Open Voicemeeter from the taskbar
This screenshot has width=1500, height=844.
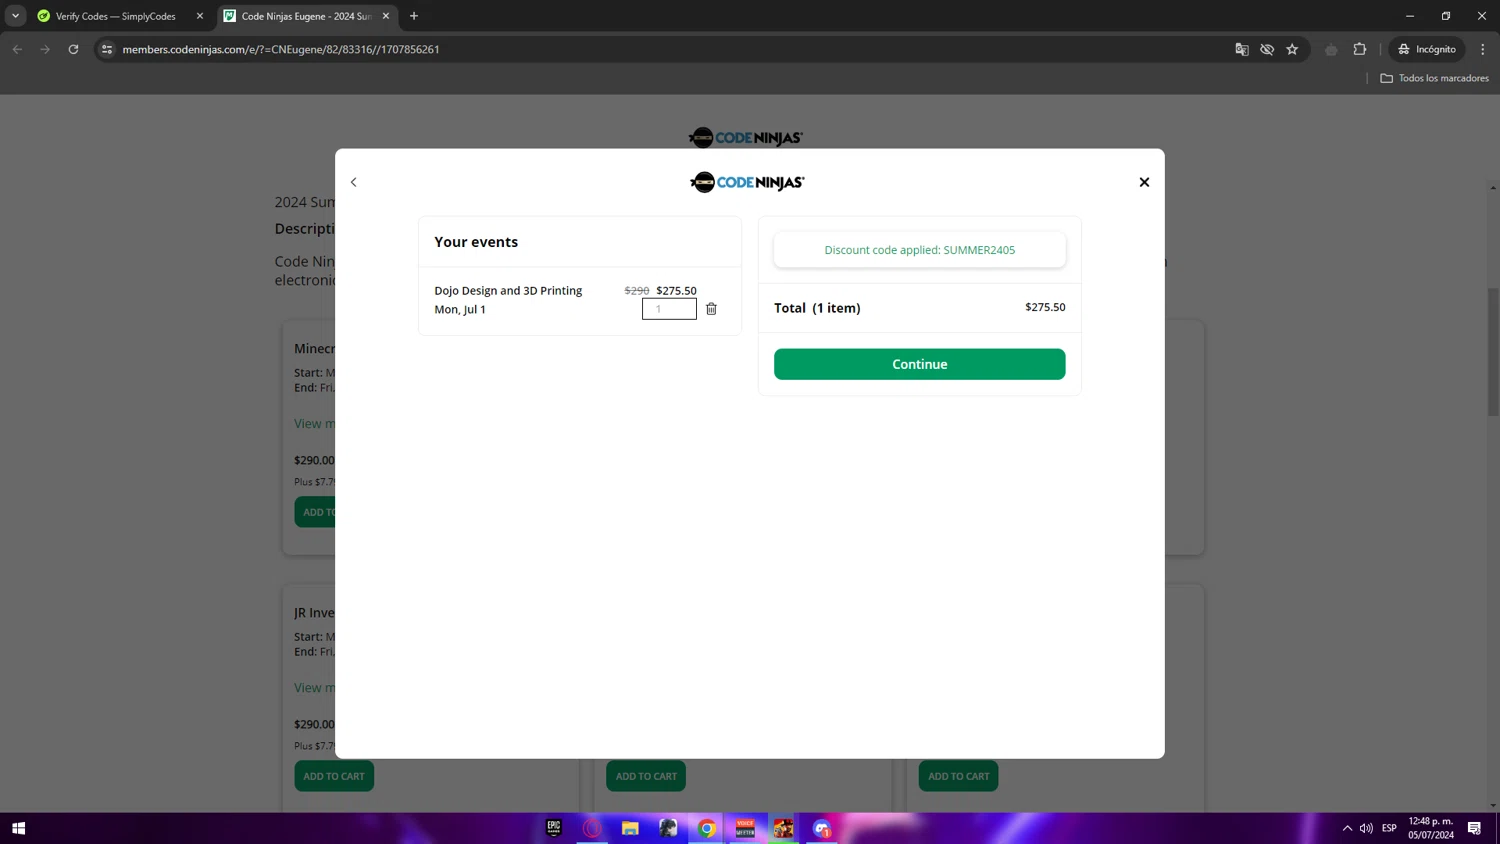click(x=745, y=828)
